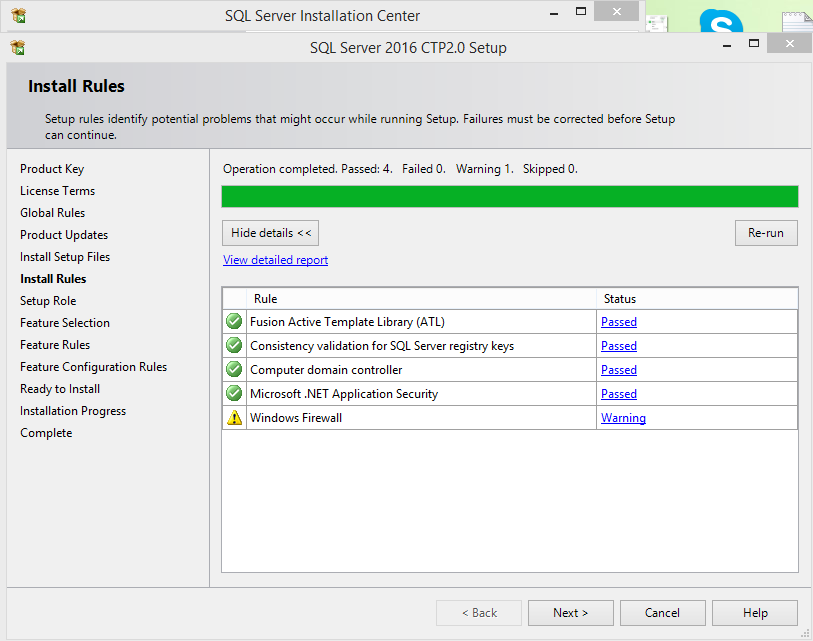
Task: Click the green progress bar
Action: [510, 197]
